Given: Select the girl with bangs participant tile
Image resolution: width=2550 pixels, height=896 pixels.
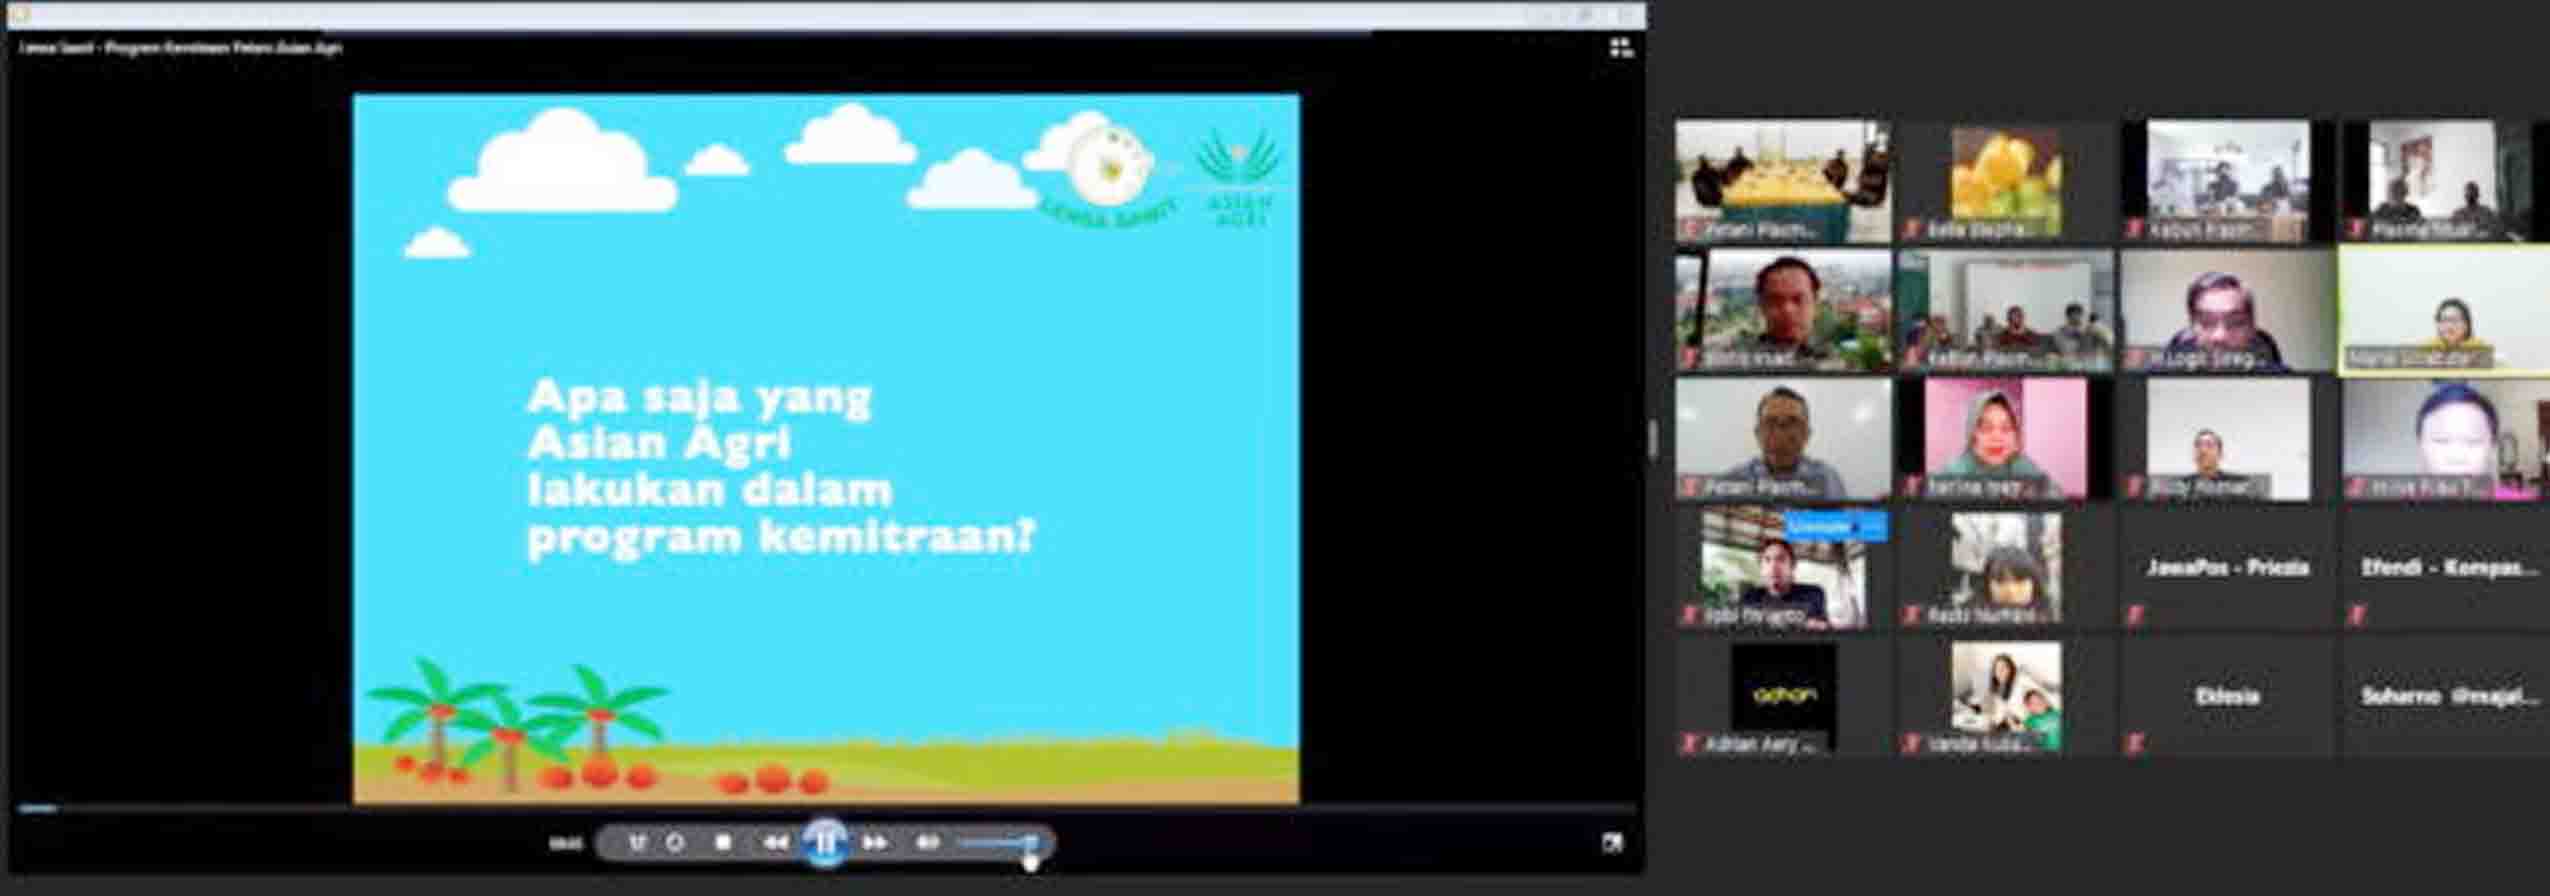Looking at the screenshot, I should tap(2006, 568).
